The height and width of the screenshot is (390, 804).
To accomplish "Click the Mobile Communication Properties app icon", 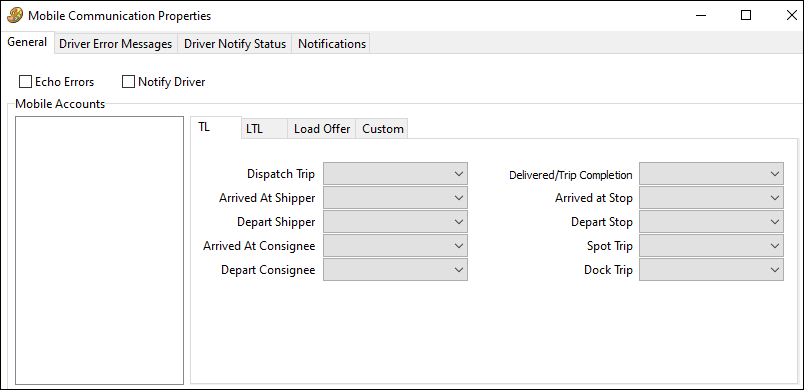I will pyautogui.click(x=15, y=15).
